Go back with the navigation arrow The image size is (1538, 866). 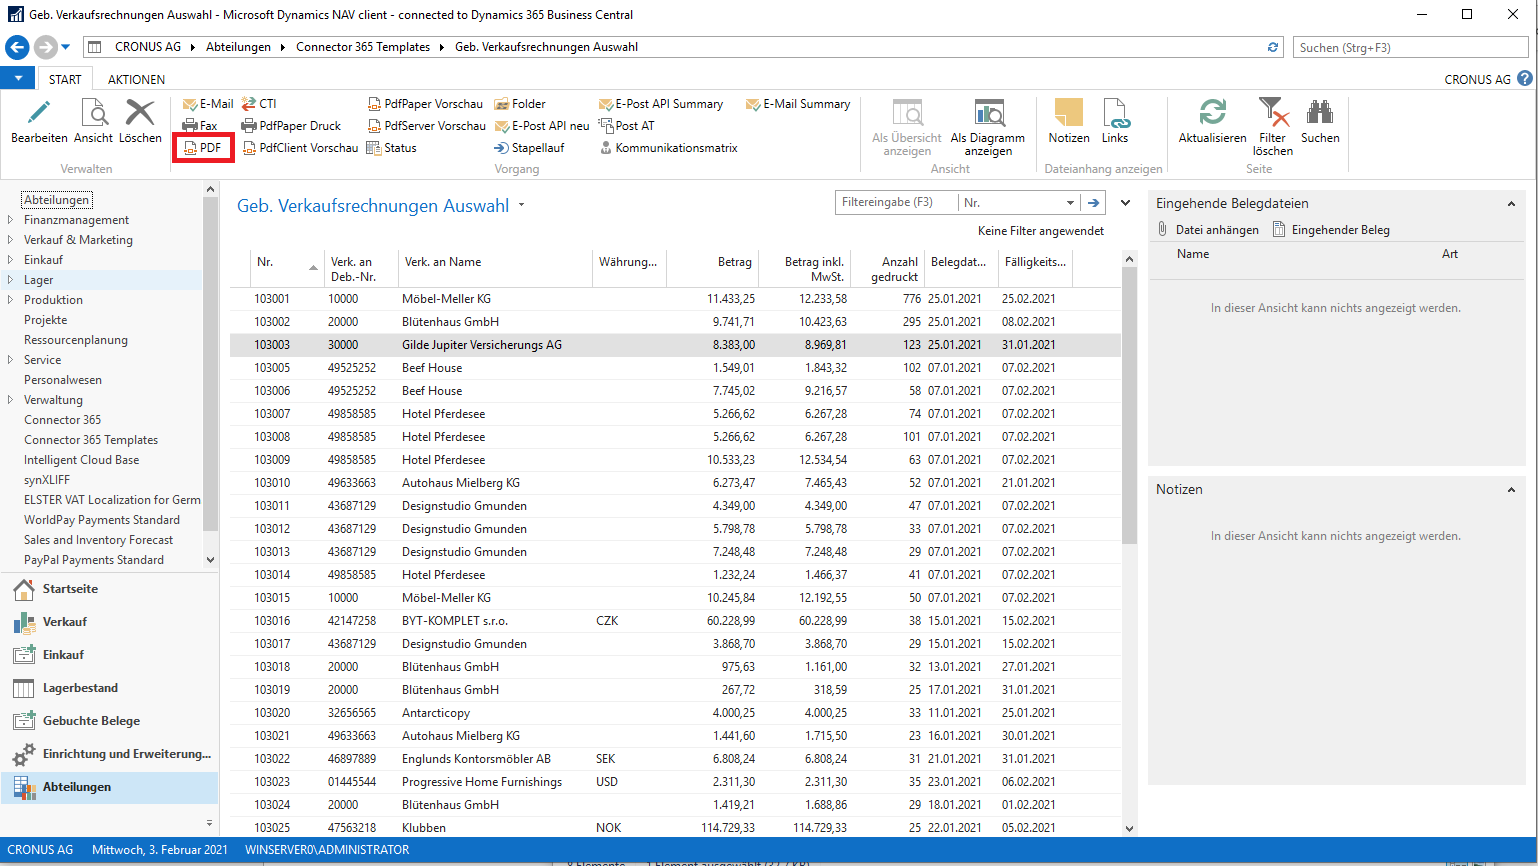[x=17, y=47]
